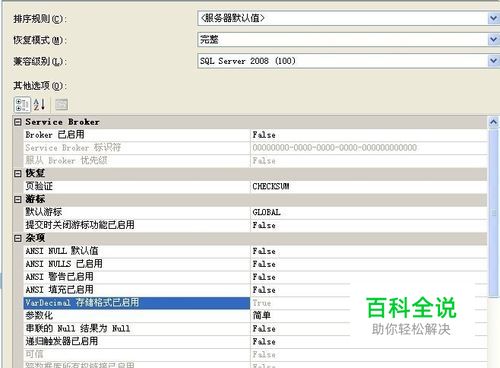Collapse the 恢复 section
This screenshot has height=368, width=500.
(18, 173)
